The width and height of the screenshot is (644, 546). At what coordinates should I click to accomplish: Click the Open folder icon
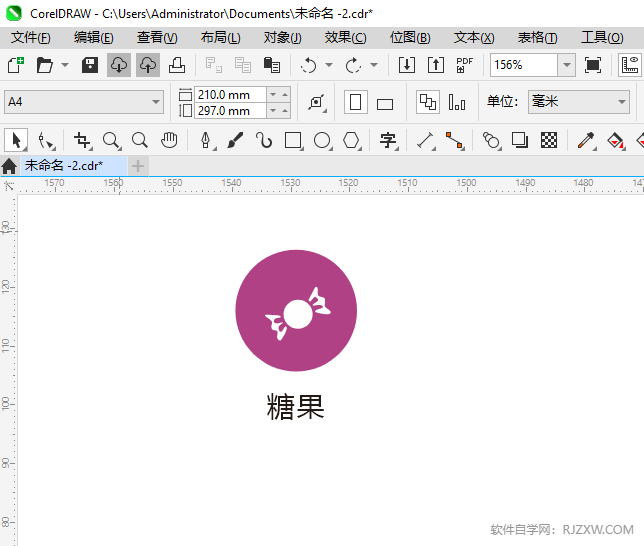44,65
